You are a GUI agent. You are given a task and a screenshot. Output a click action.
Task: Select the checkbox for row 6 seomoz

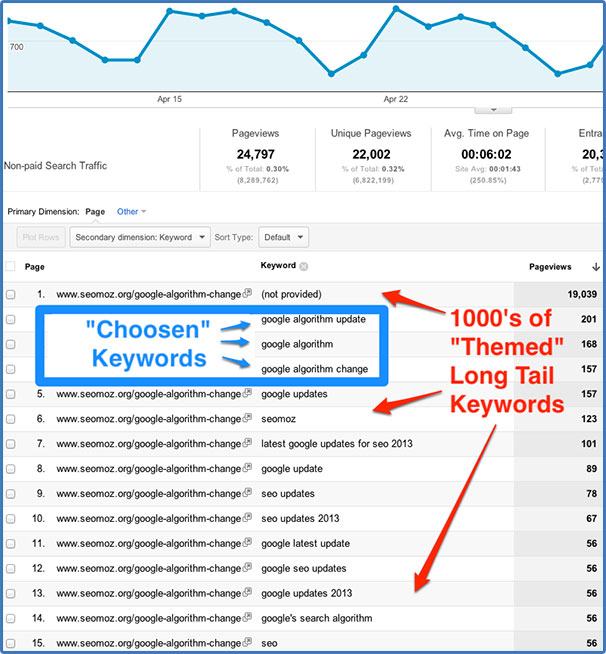[x=10, y=419]
